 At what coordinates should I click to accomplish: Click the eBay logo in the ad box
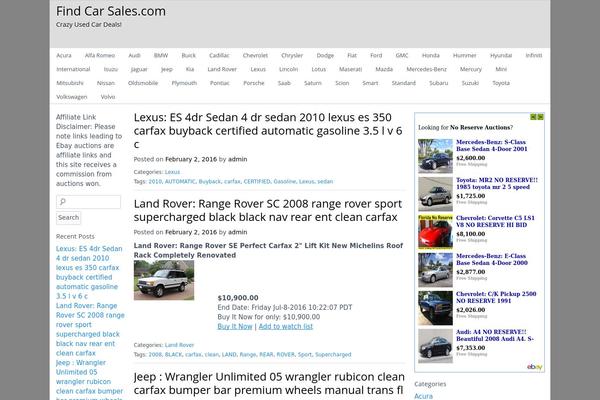[535, 367]
